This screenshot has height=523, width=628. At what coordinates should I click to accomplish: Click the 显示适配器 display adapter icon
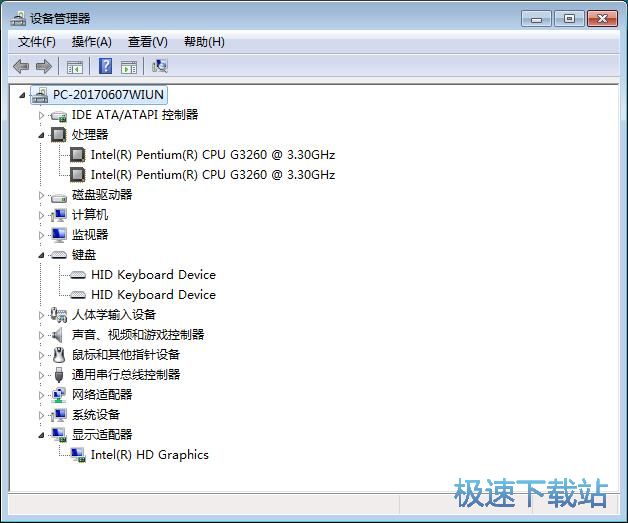[59, 435]
